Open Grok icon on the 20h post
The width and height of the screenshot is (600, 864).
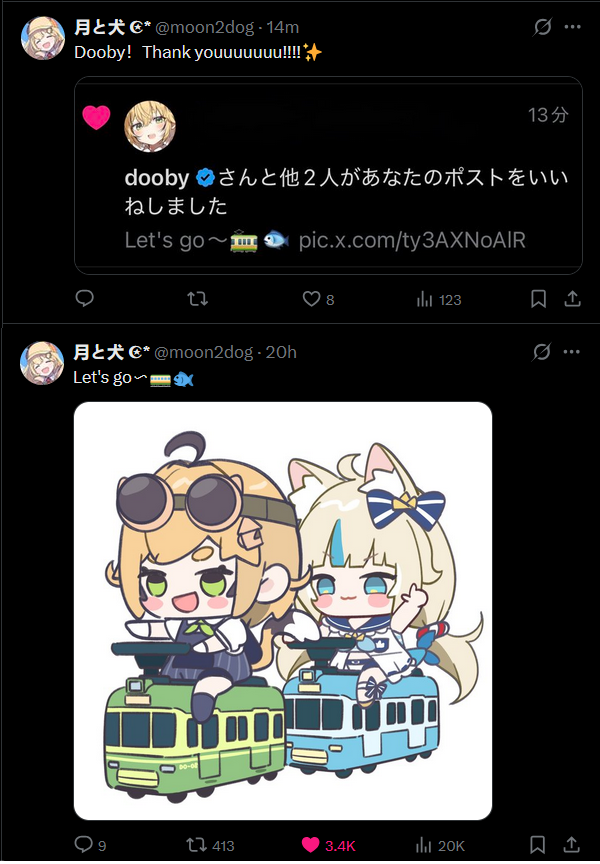coord(542,352)
